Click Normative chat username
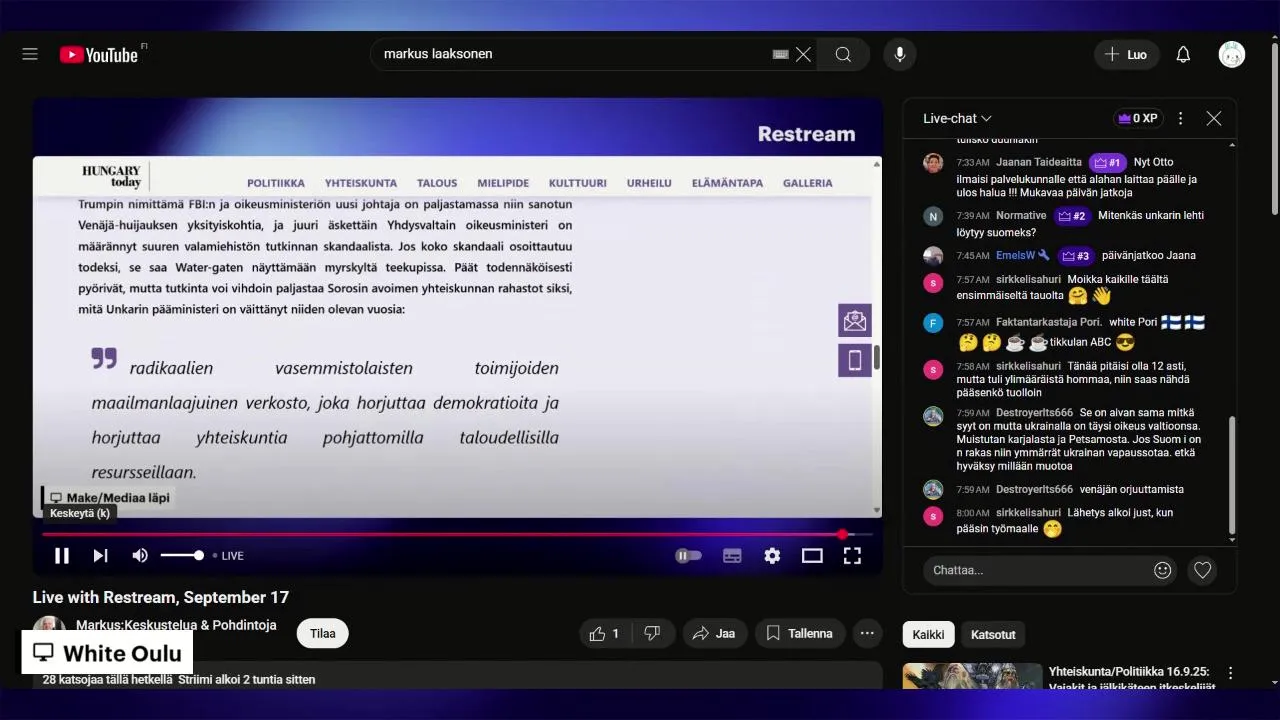The image size is (1280, 720). pos(1021,215)
